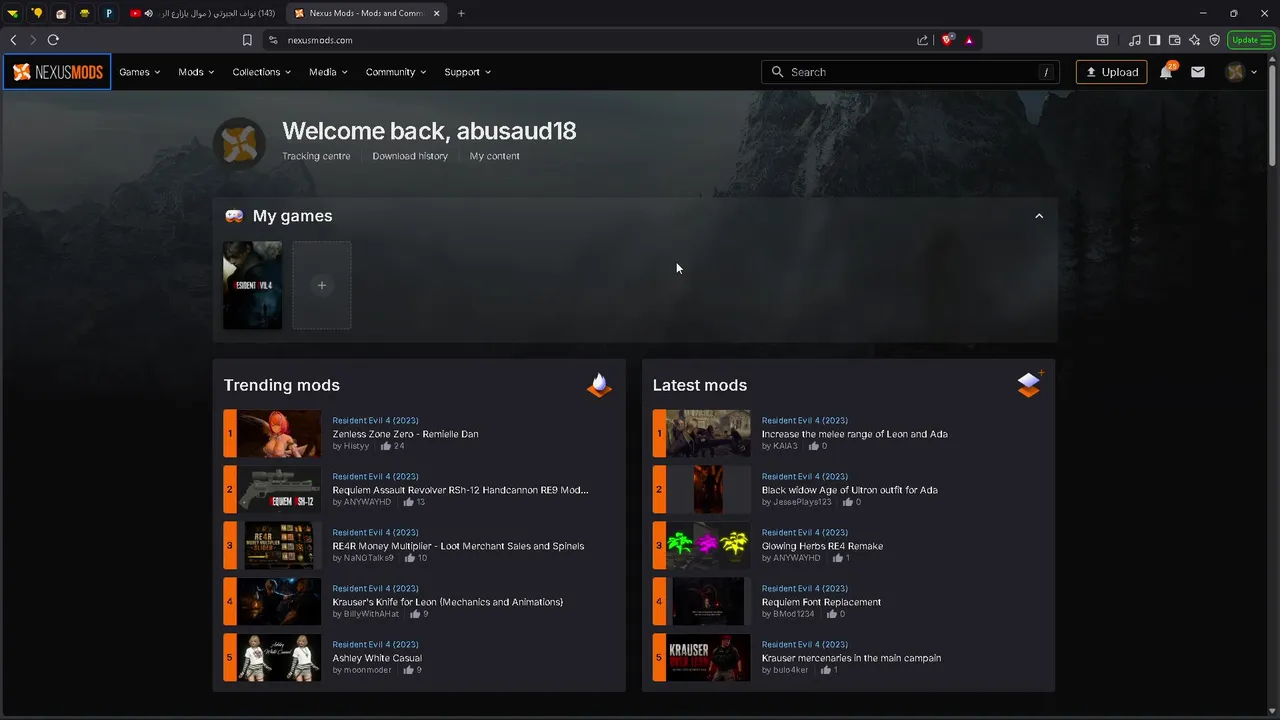Viewport: 1280px width, 720px height.
Task: Open RE4R Money Multiplier mod link
Action: tap(458, 546)
